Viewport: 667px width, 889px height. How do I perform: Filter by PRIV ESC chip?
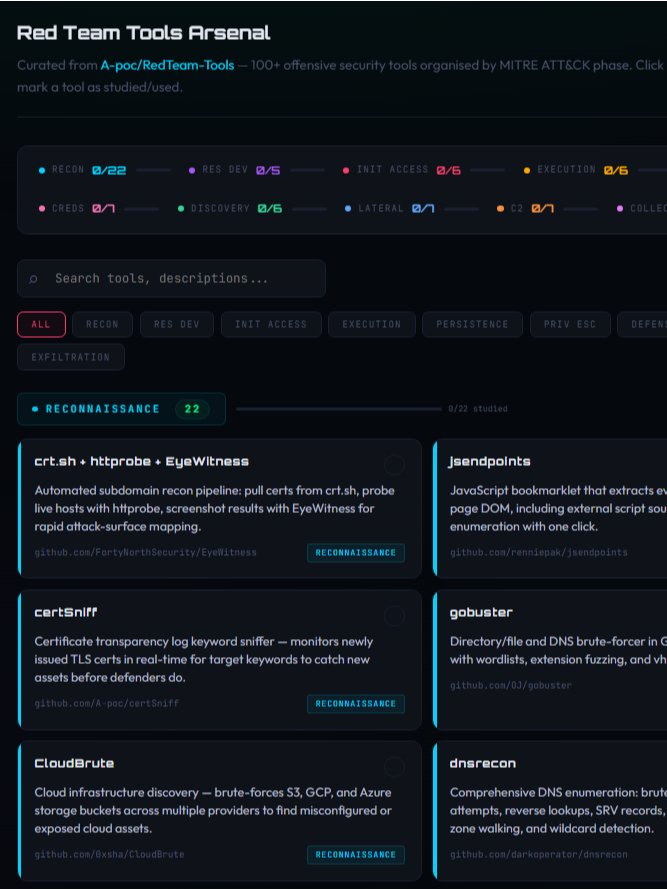point(570,324)
